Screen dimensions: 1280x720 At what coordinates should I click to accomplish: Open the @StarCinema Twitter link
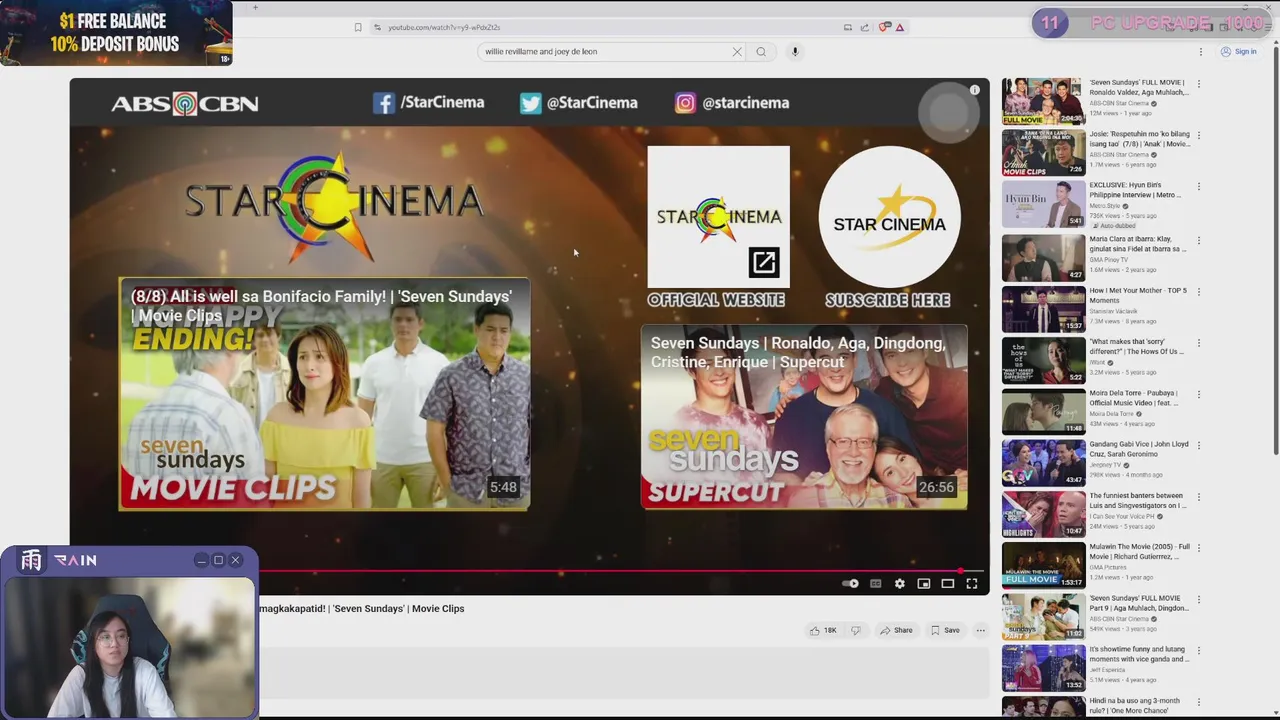[x=578, y=103]
